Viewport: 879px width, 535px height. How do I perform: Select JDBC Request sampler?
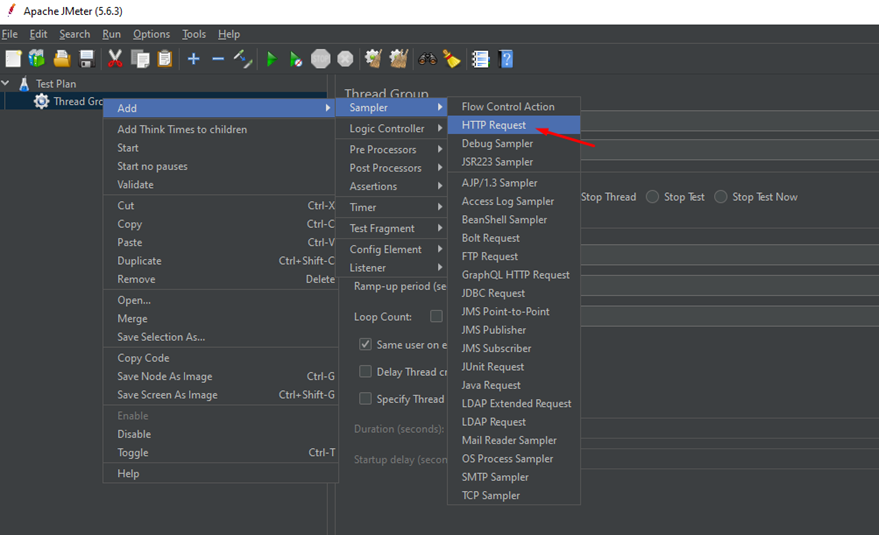click(493, 293)
